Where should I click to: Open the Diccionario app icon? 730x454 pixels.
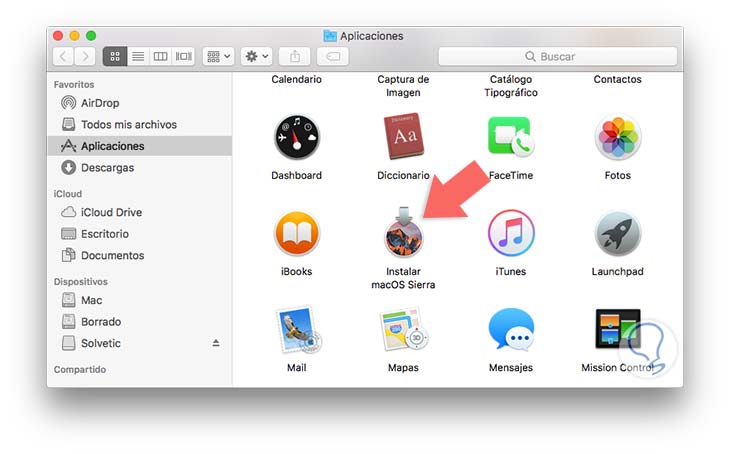click(x=403, y=136)
